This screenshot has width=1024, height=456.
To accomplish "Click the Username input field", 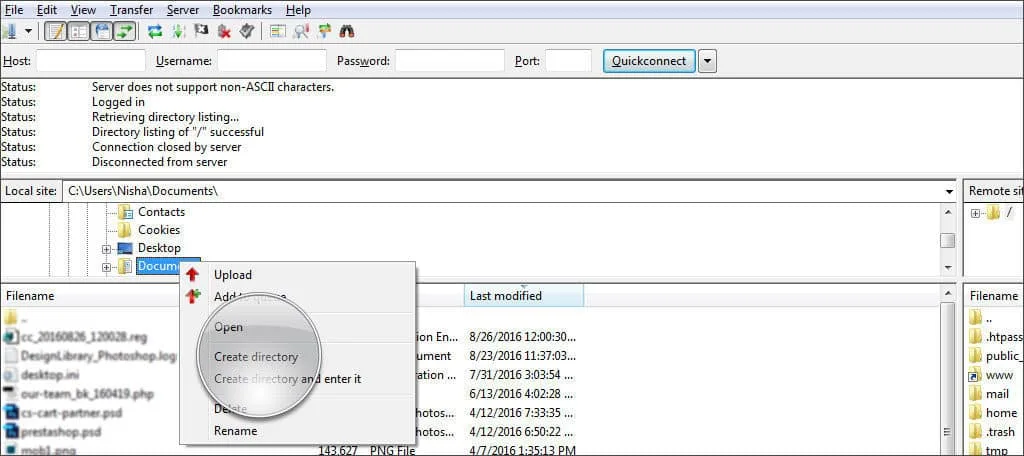I will coord(272,61).
